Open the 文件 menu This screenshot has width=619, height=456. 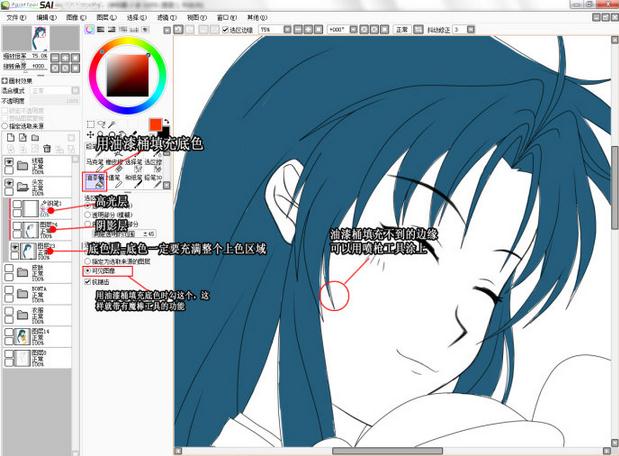(x=16, y=17)
